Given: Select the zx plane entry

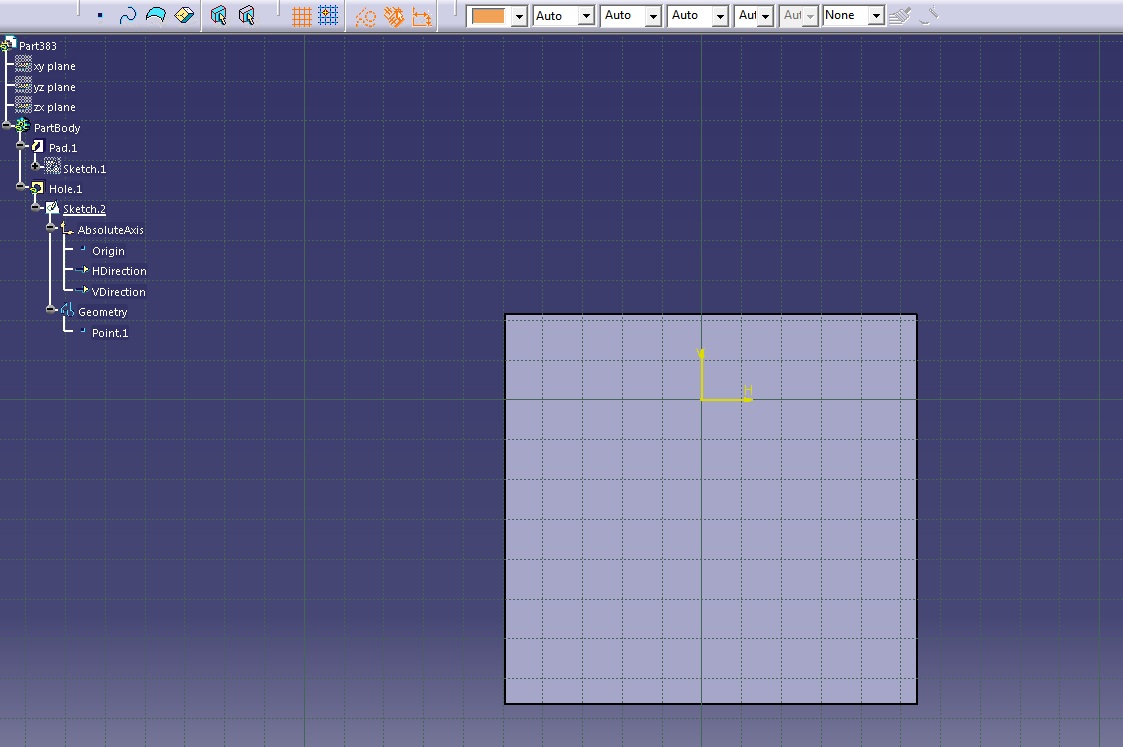Looking at the screenshot, I should (54, 107).
